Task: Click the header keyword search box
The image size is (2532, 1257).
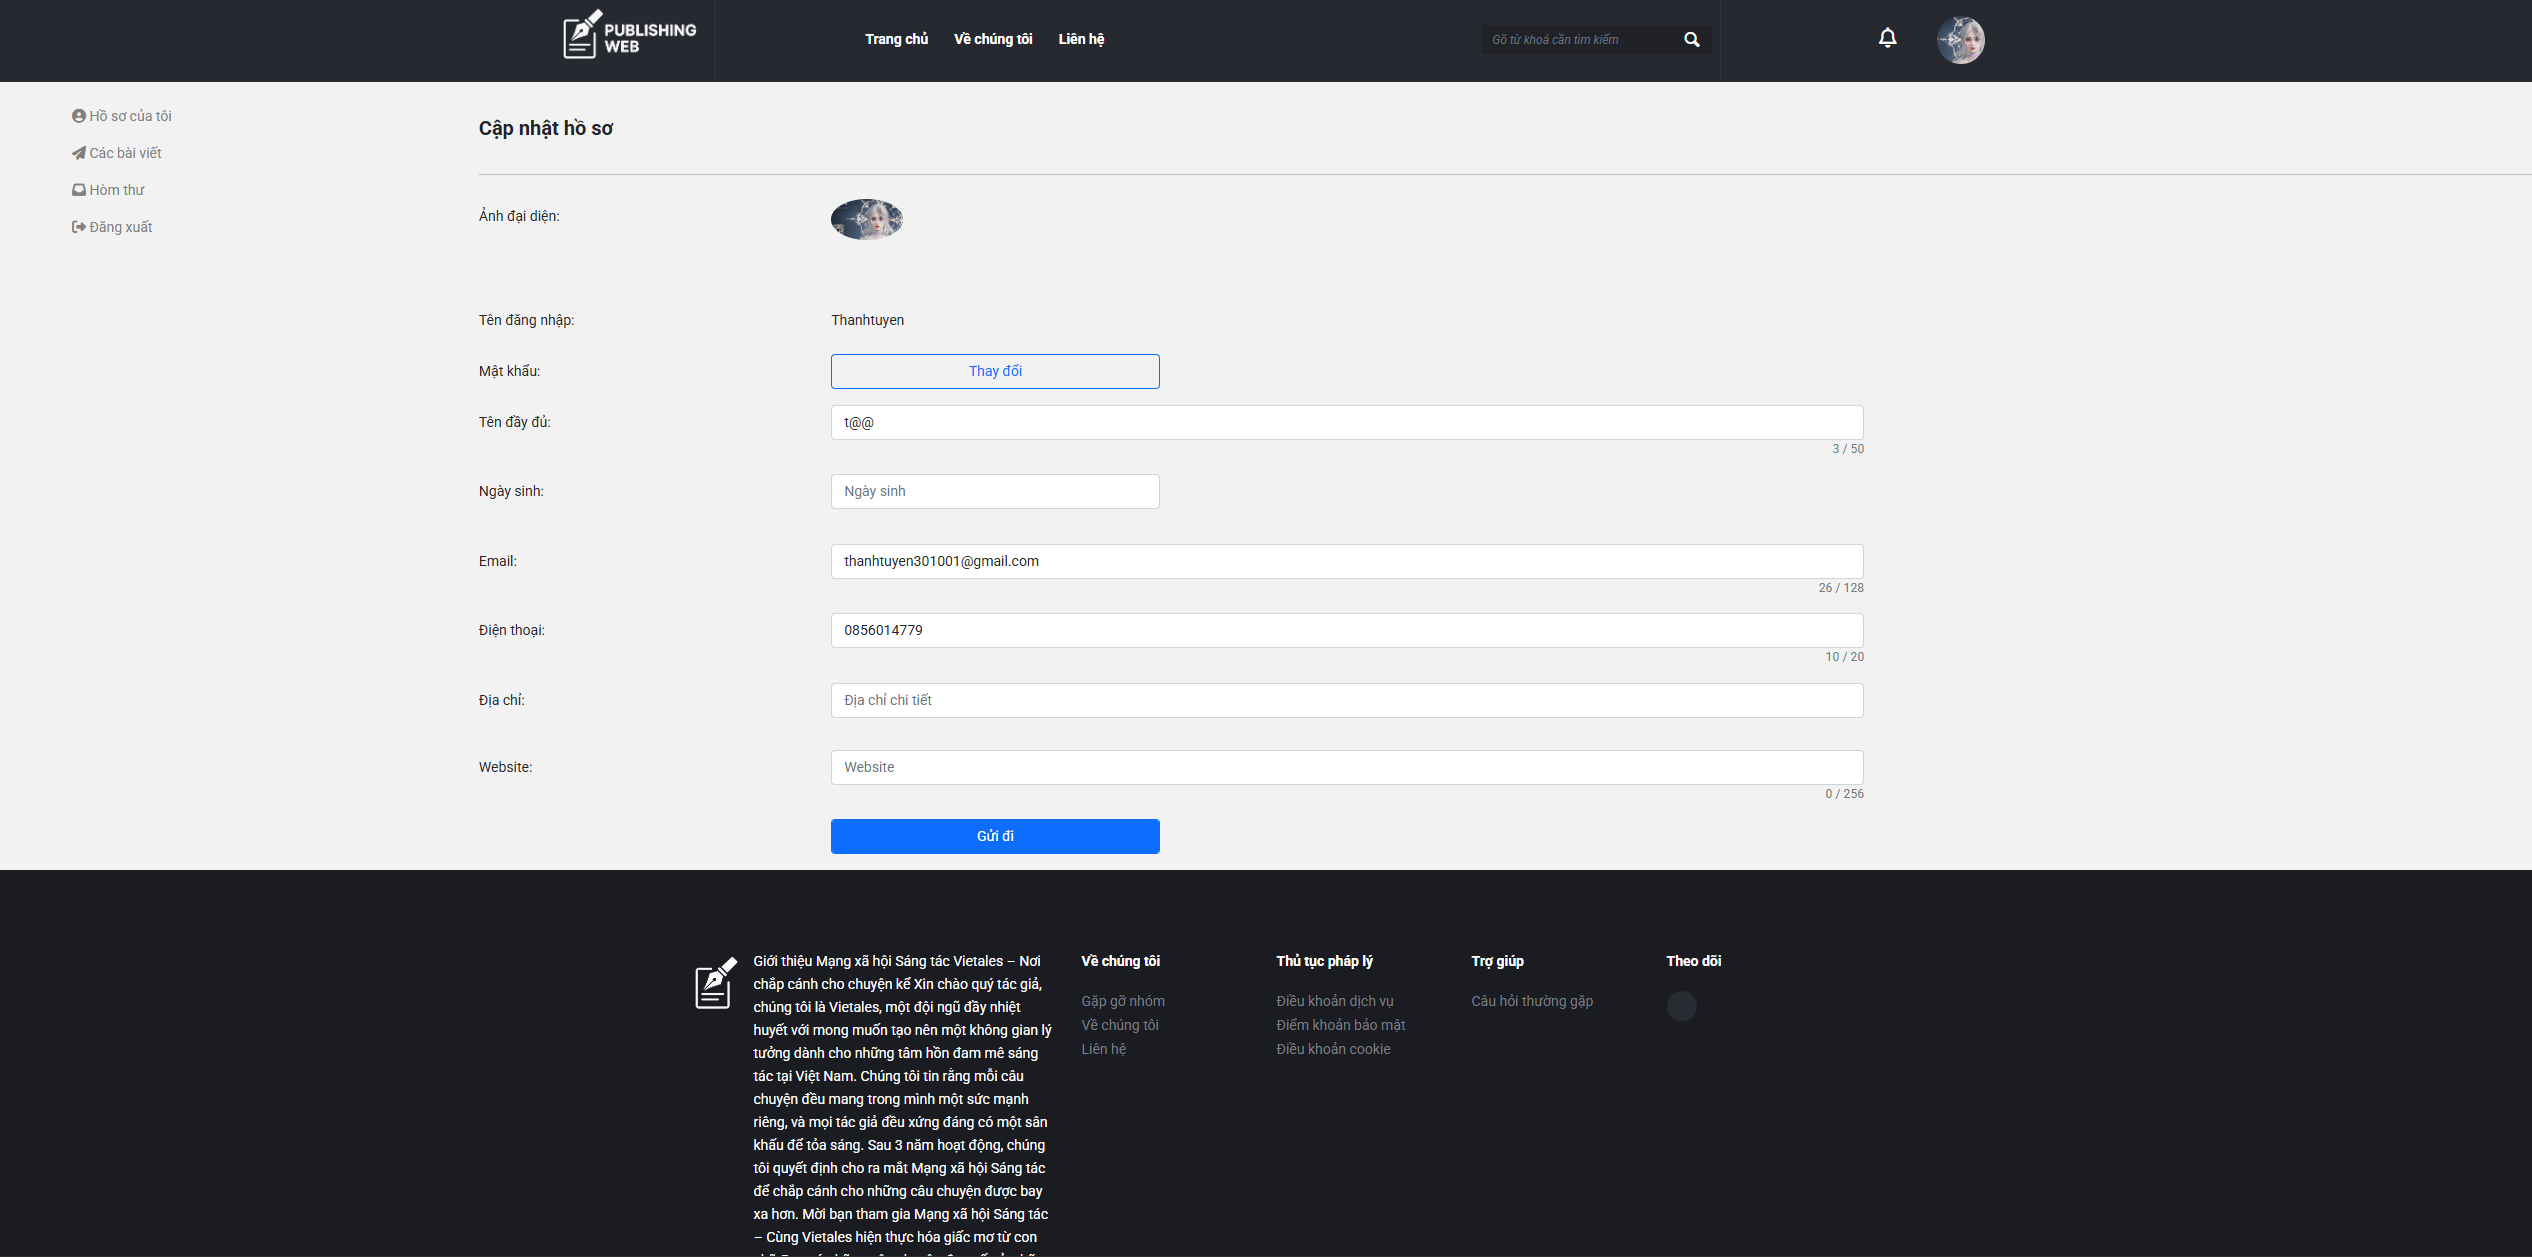Action: (1578, 40)
